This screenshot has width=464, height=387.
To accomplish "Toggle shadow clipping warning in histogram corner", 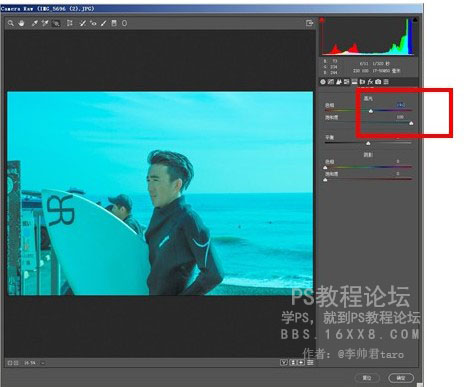I will (322, 20).
